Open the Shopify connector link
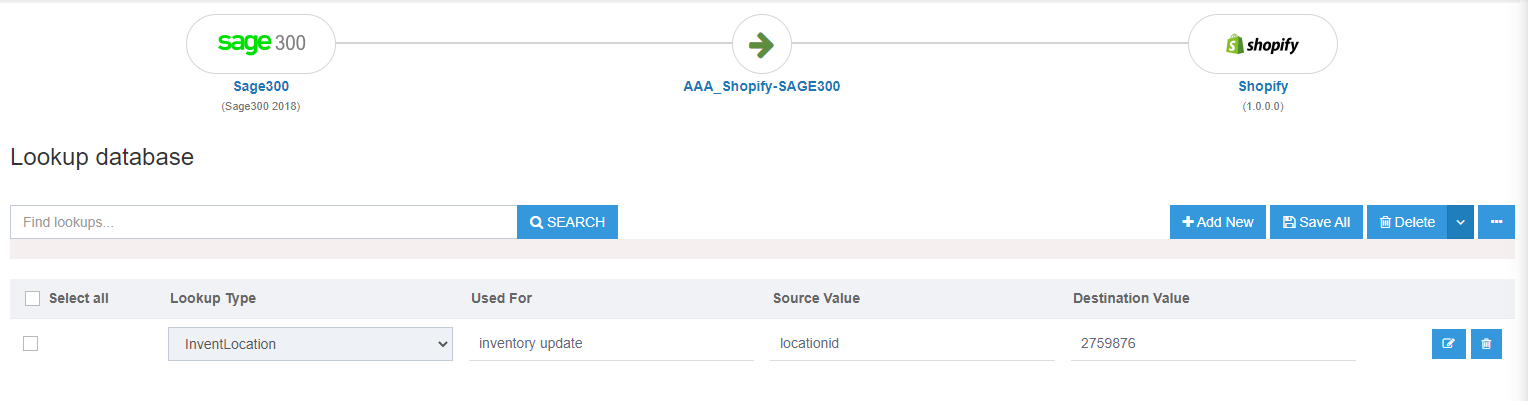1528x401 pixels. (x=1263, y=87)
